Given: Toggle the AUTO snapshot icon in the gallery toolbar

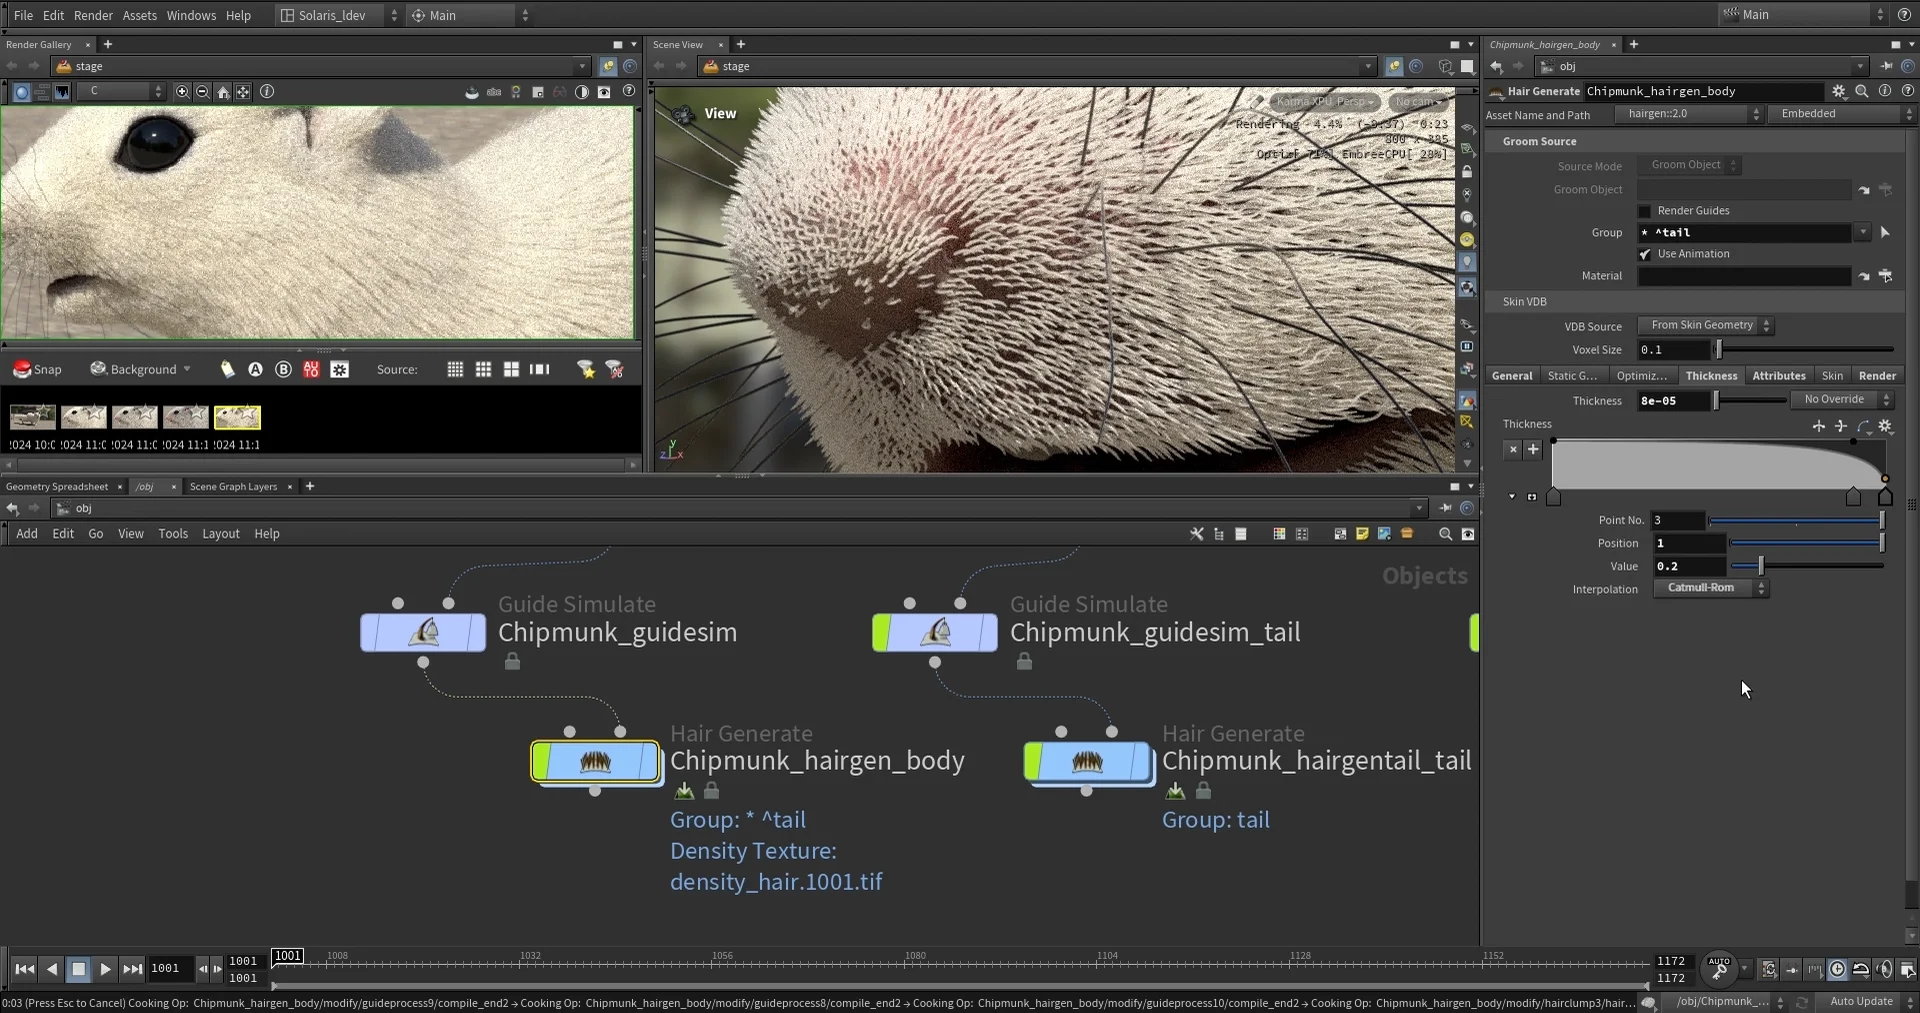Looking at the screenshot, I should [x=311, y=369].
